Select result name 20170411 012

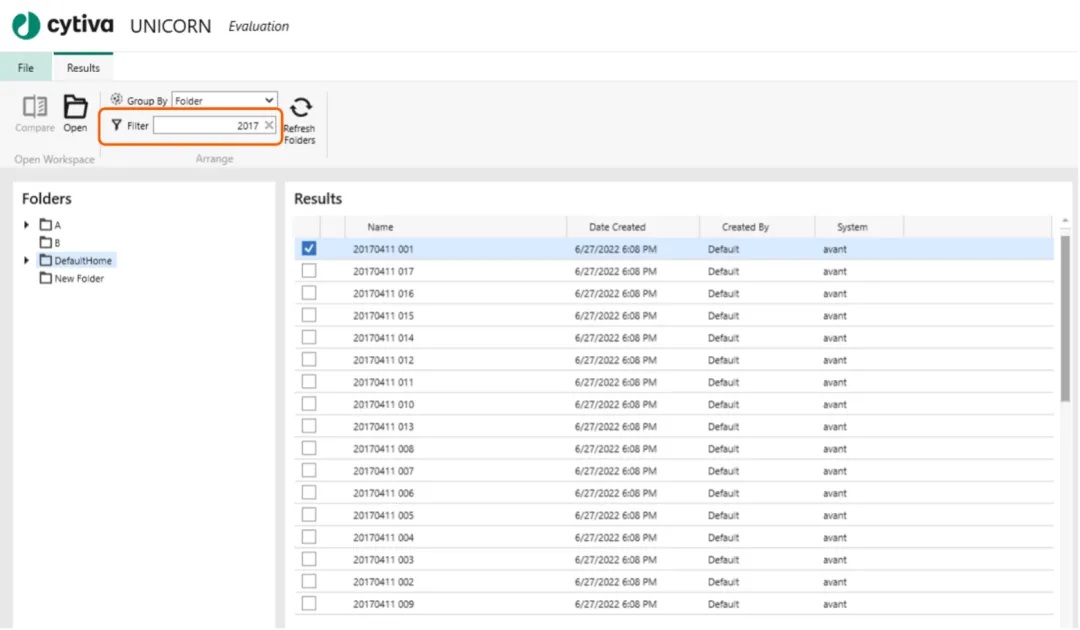pyautogui.click(x=384, y=360)
